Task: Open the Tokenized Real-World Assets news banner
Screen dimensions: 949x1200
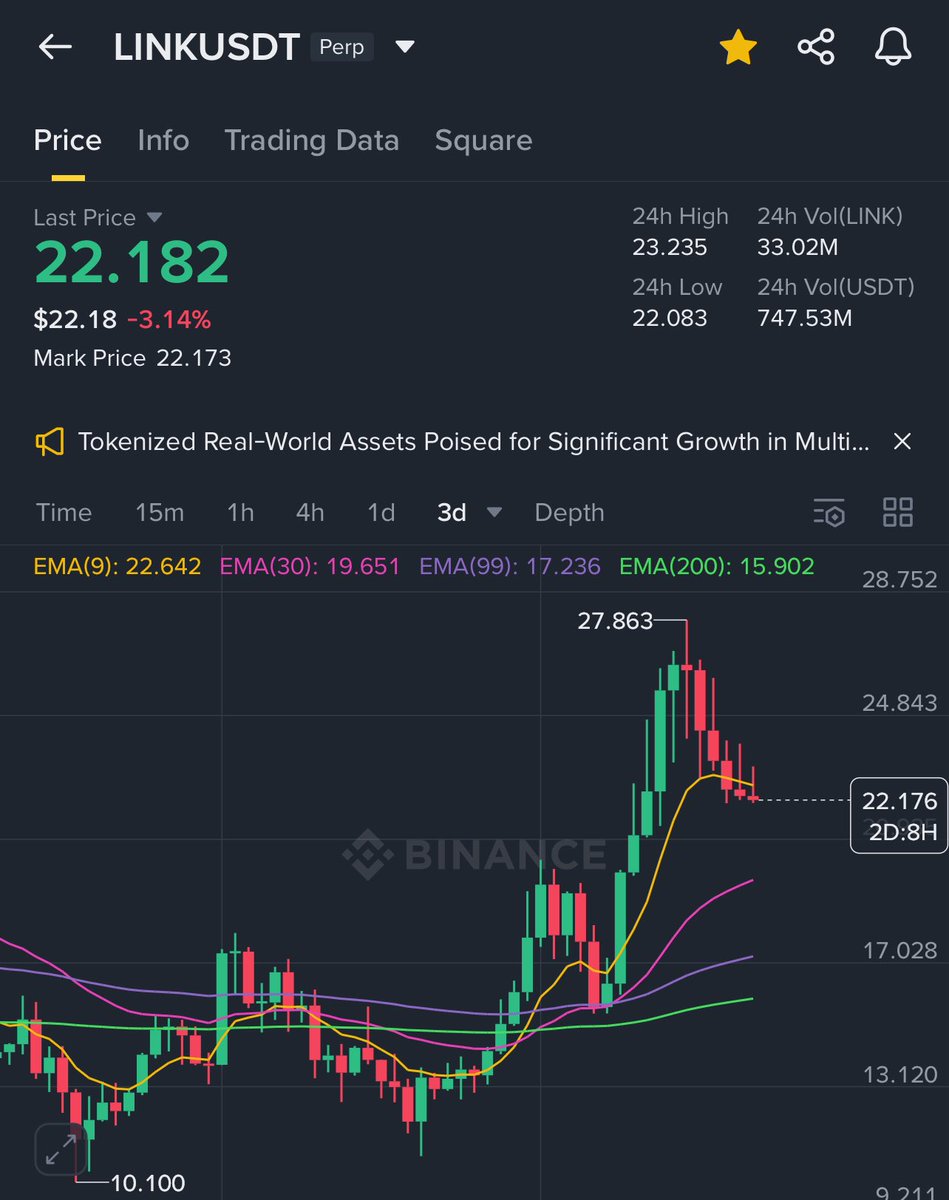Action: click(x=474, y=441)
